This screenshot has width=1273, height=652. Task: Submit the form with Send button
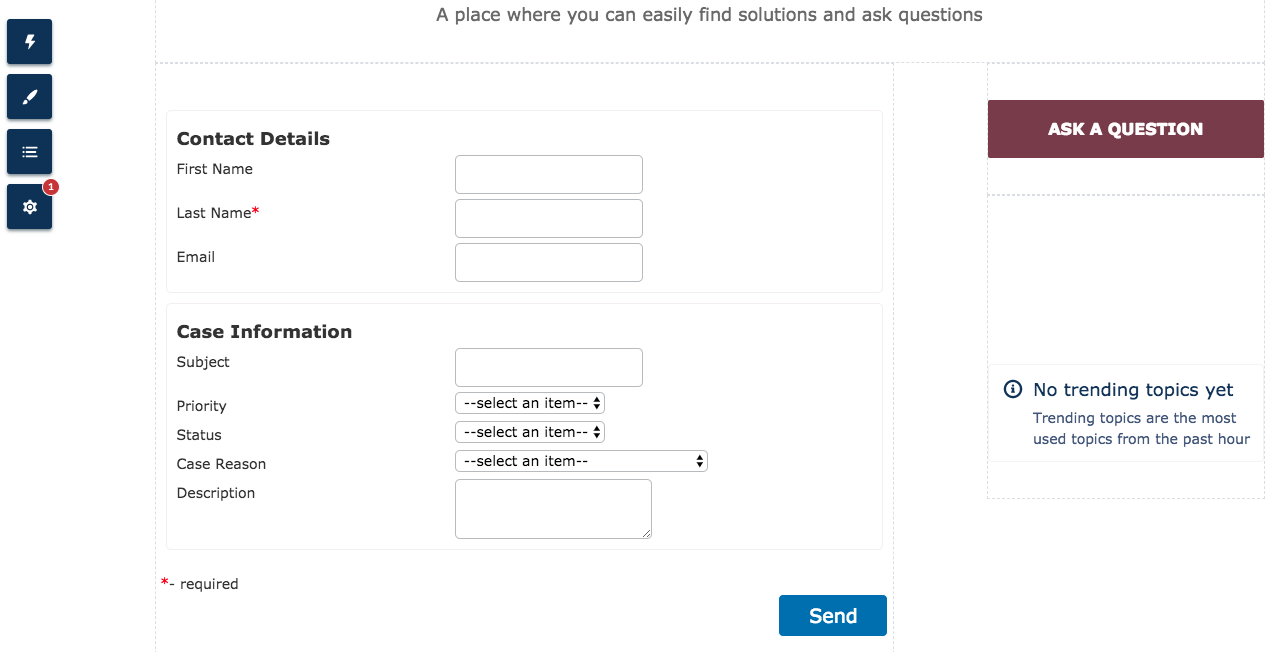click(832, 616)
